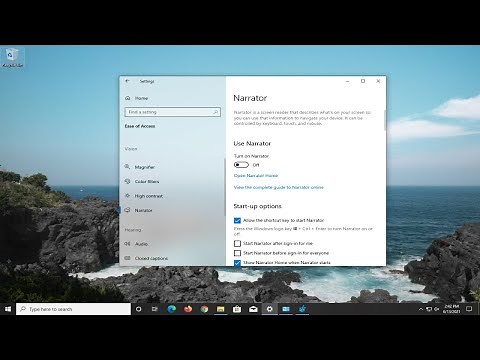Click the sidebar navigation scrollbar
Screen dimensions: 480x360
click(x=225, y=187)
